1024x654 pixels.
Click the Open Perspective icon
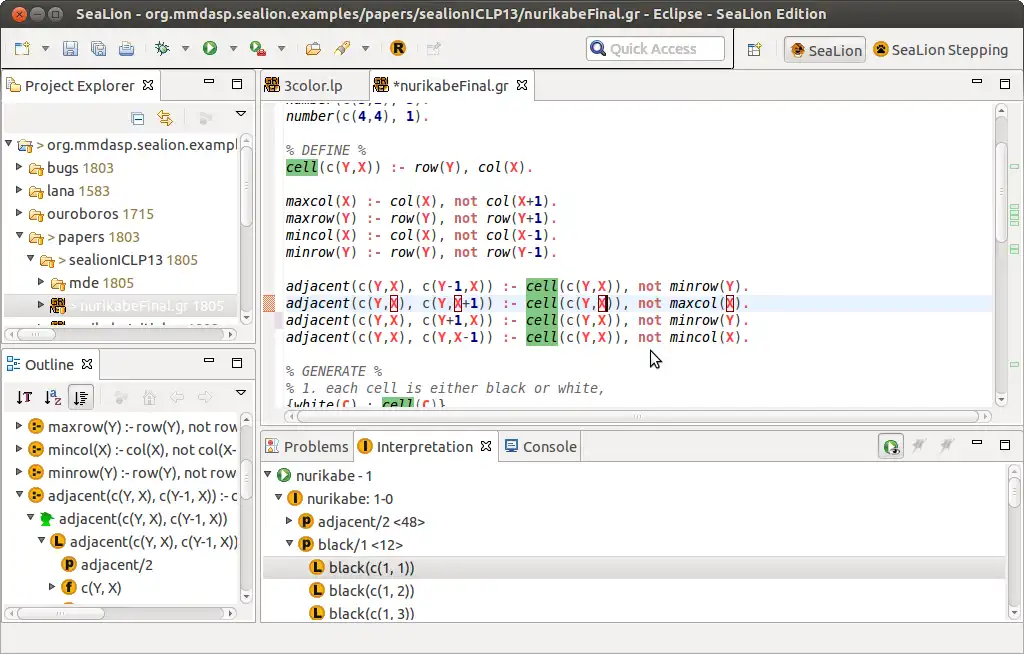(755, 49)
